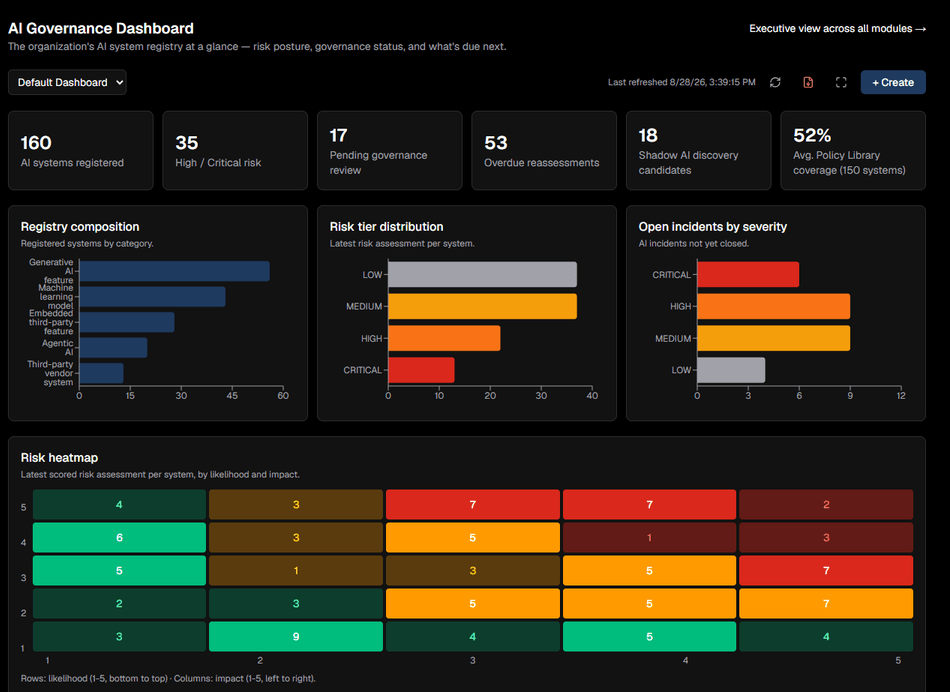Click the Generative AI feature bar
The image size is (950, 692).
point(174,271)
